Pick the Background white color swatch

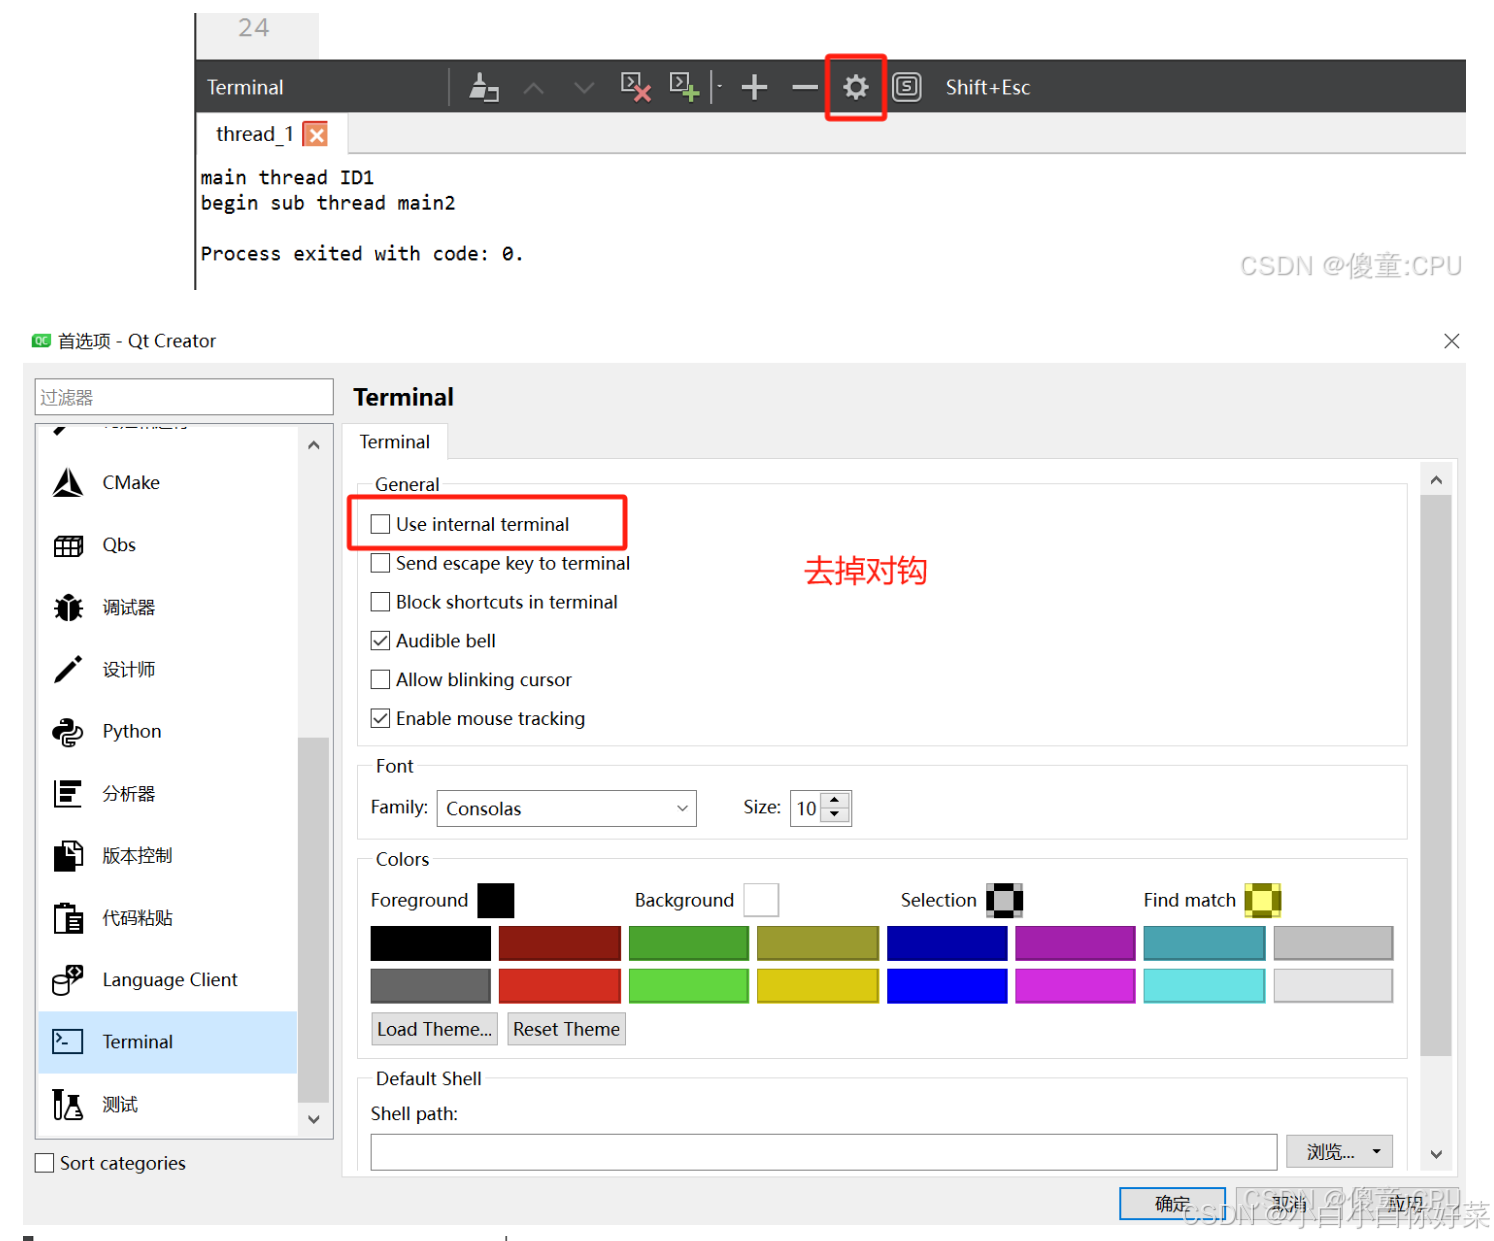761,900
